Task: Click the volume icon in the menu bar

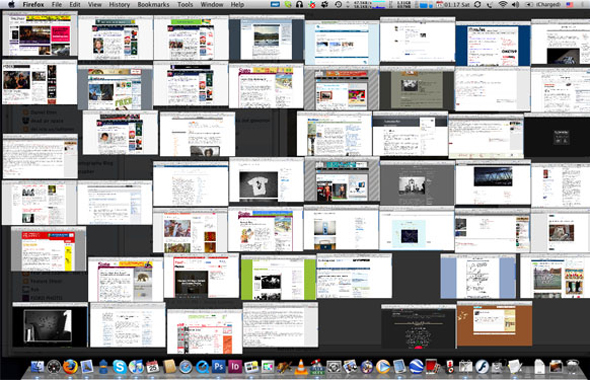Action: point(515,5)
